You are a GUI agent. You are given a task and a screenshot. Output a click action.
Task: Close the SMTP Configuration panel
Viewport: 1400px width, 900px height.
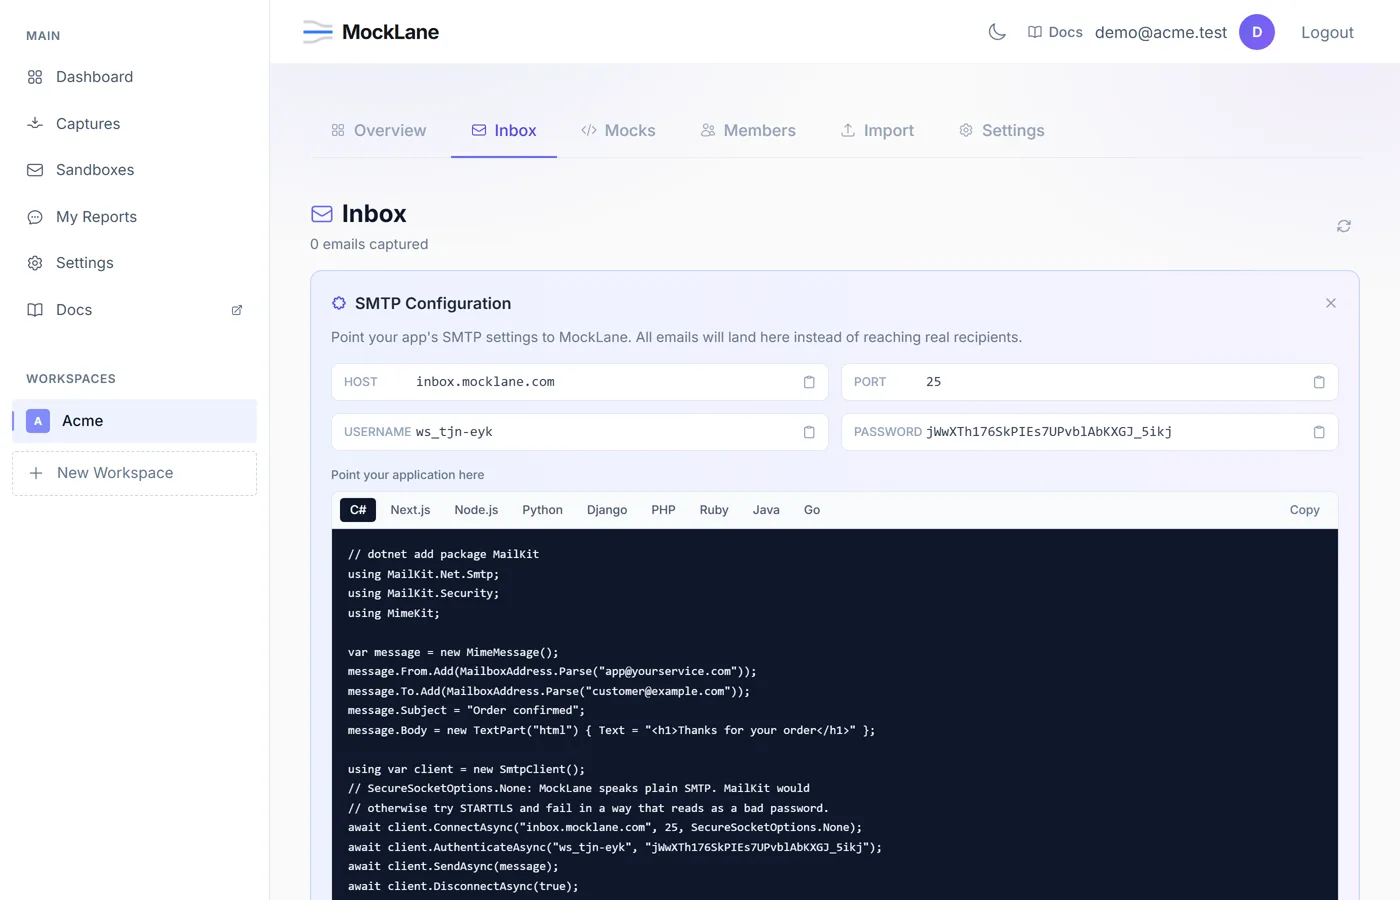(x=1331, y=303)
